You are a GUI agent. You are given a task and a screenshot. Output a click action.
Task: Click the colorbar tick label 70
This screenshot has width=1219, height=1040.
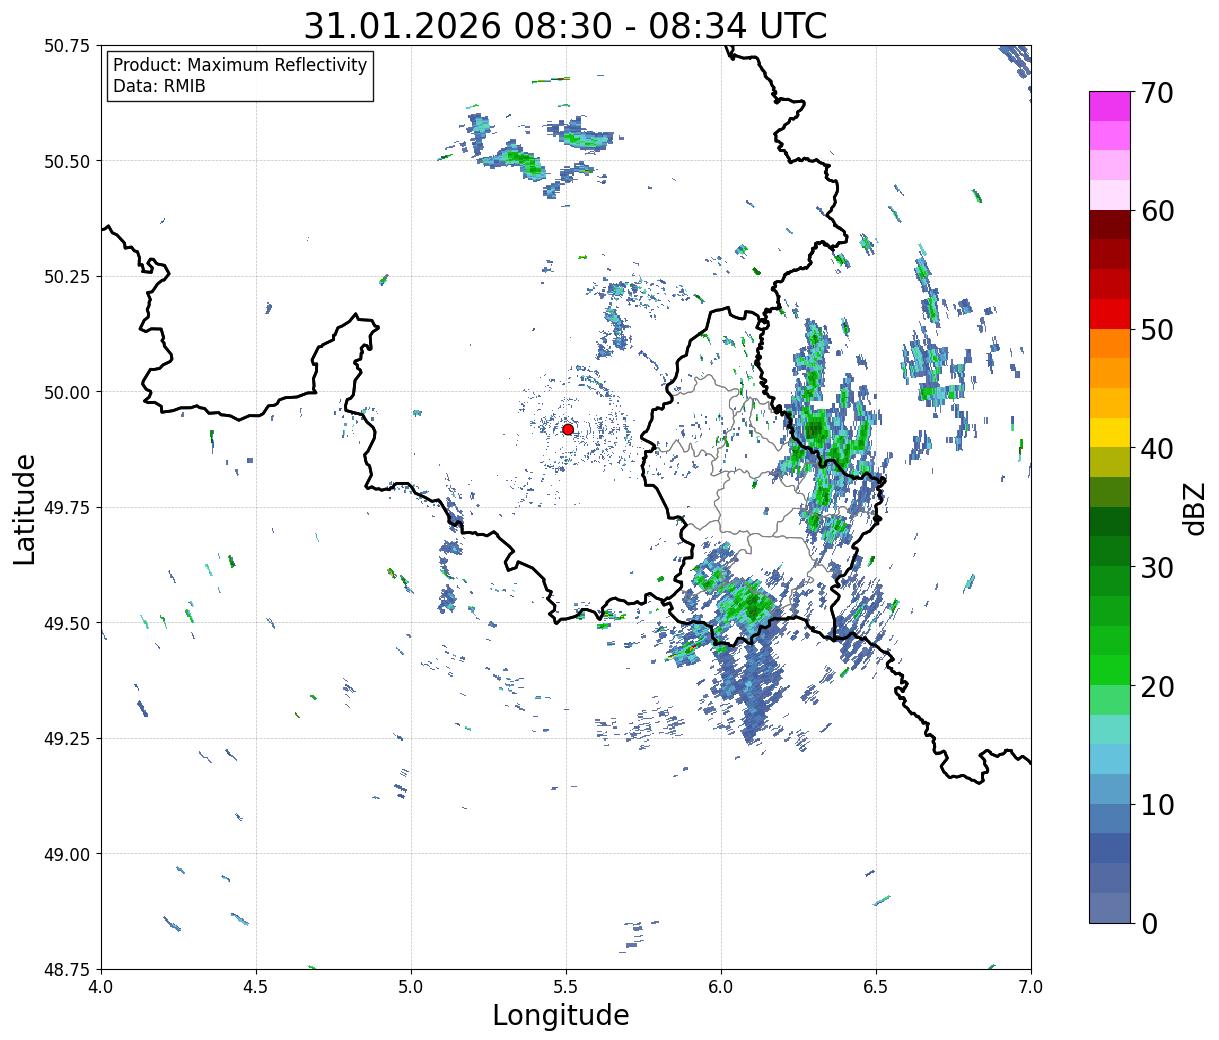click(1157, 93)
